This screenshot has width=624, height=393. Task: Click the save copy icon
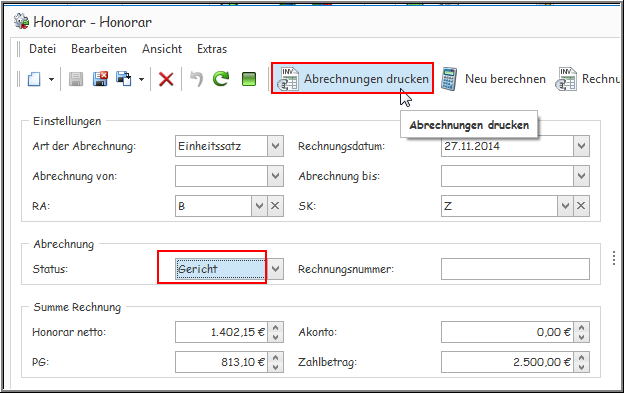124,79
